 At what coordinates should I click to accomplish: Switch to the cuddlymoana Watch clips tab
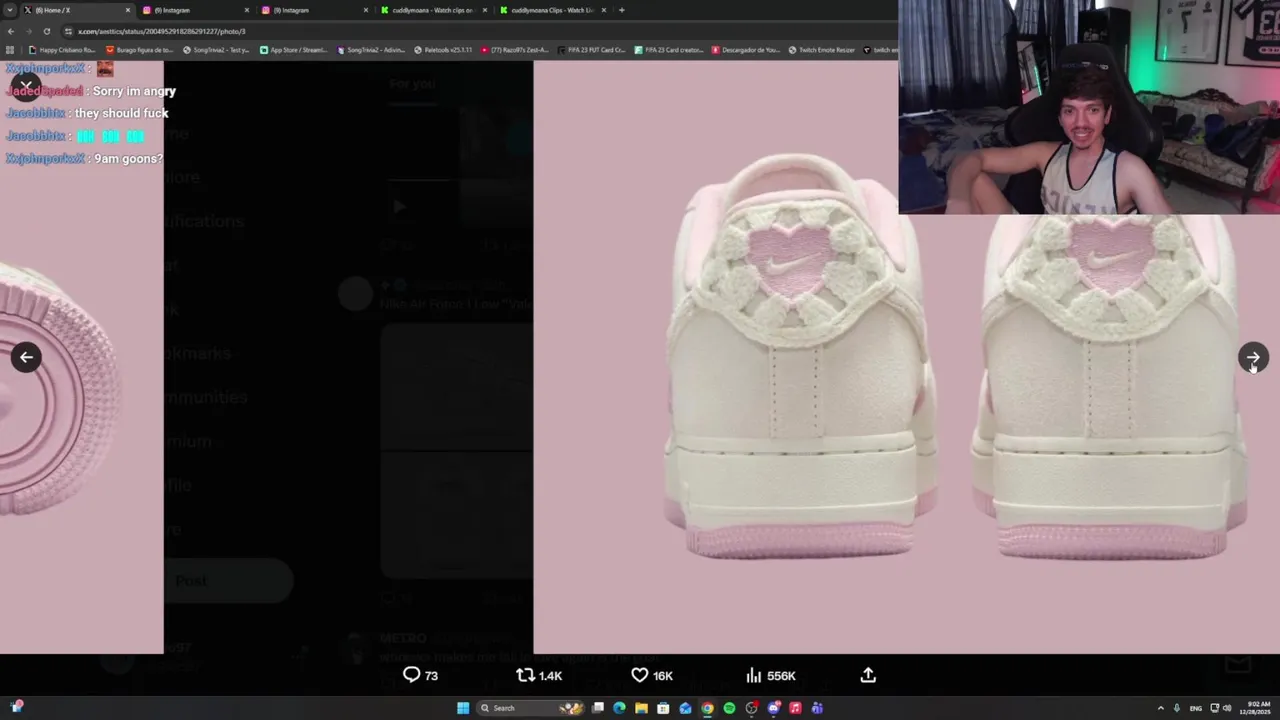point(433,10)
